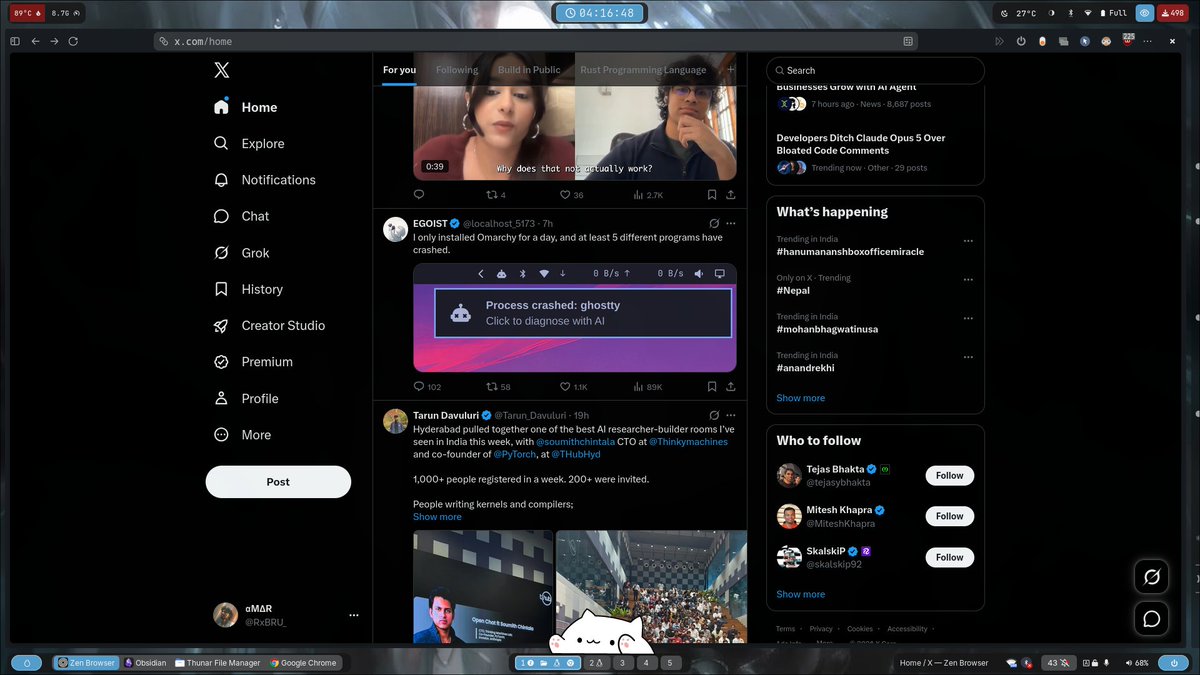This screenshot has width=1200, height=675.
Task: Switch to Following tab
Action: [x=457, y=70]
